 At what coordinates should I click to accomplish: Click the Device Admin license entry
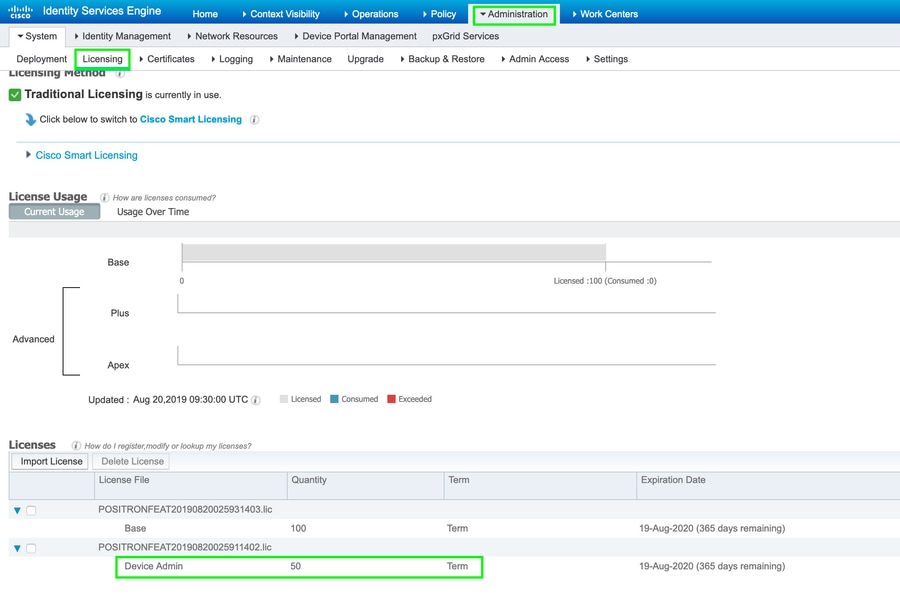[153, 566]
